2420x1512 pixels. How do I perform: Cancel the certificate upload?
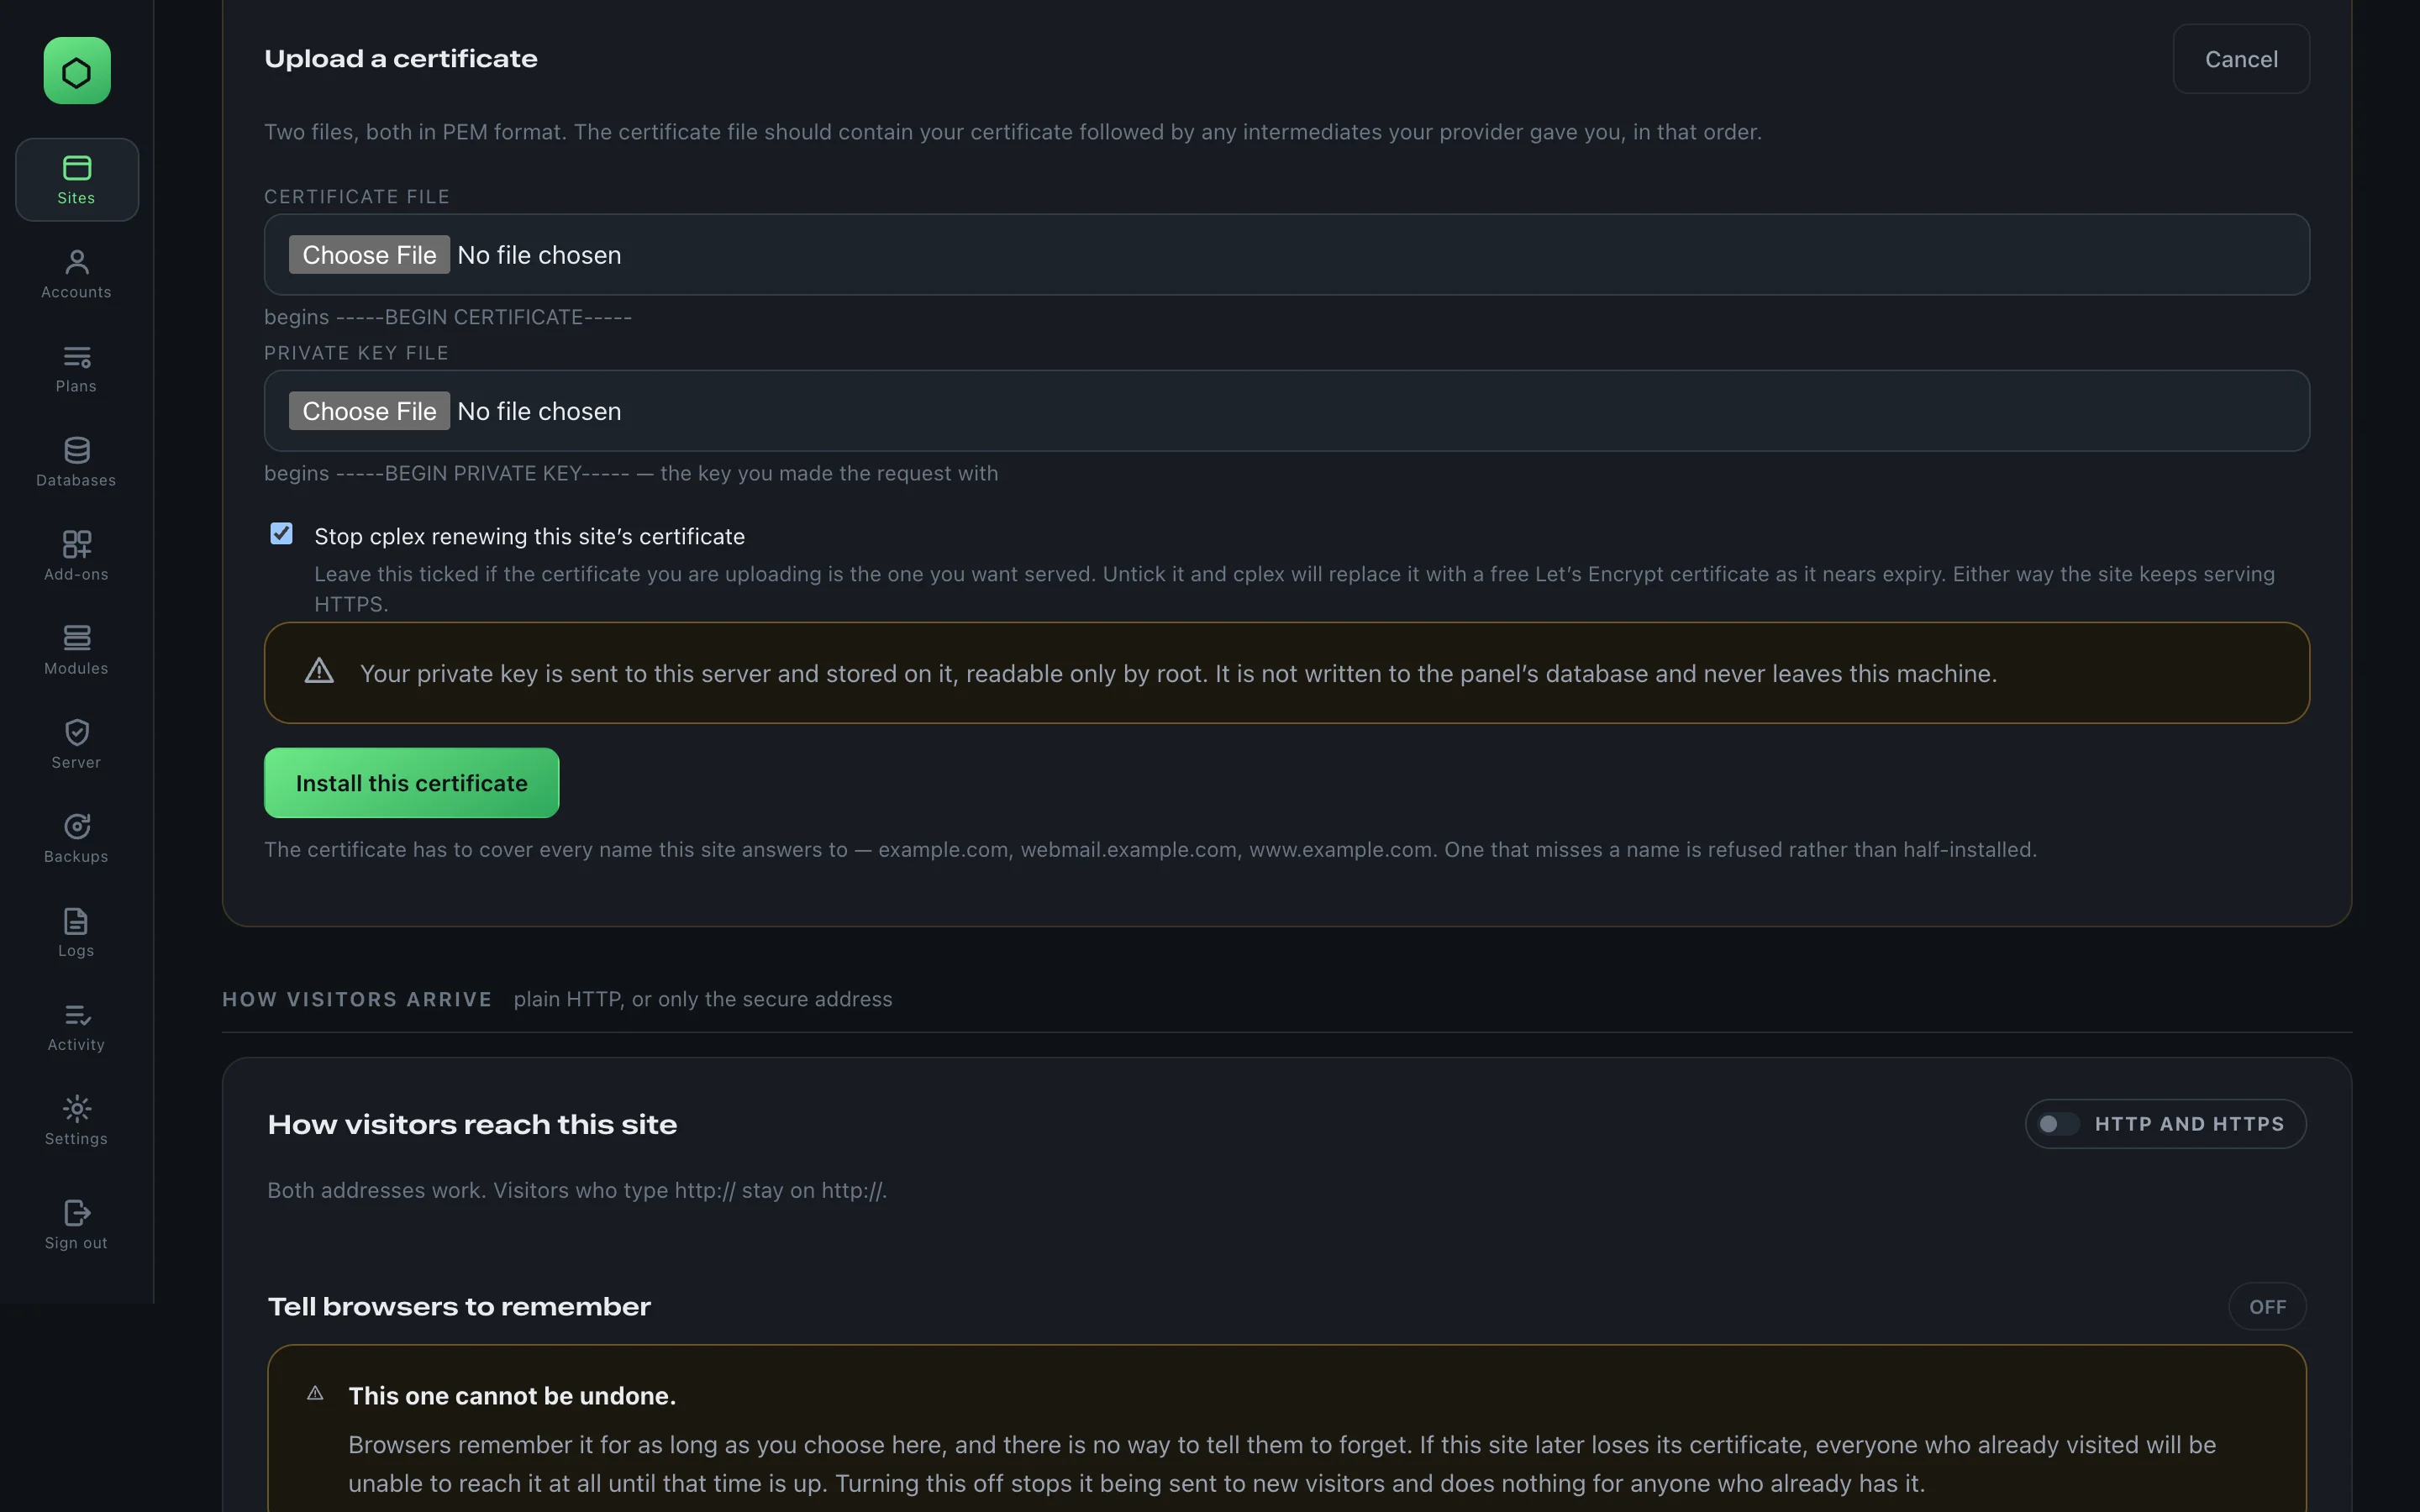[x=2241, y=59]
